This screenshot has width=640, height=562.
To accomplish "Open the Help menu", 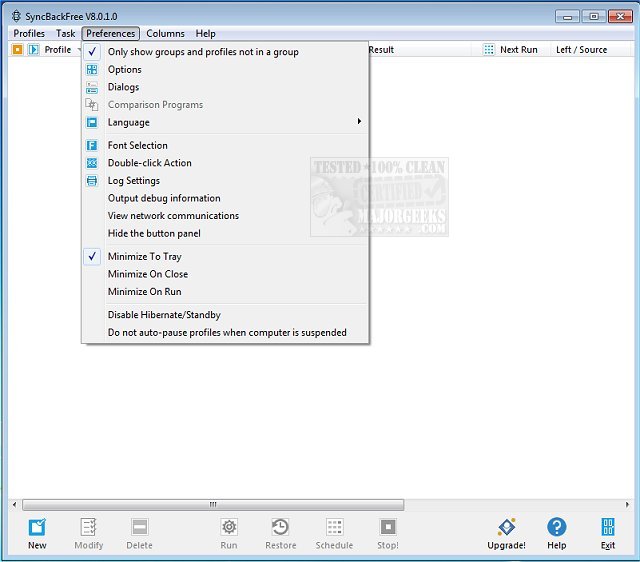I will pos(205,33).
